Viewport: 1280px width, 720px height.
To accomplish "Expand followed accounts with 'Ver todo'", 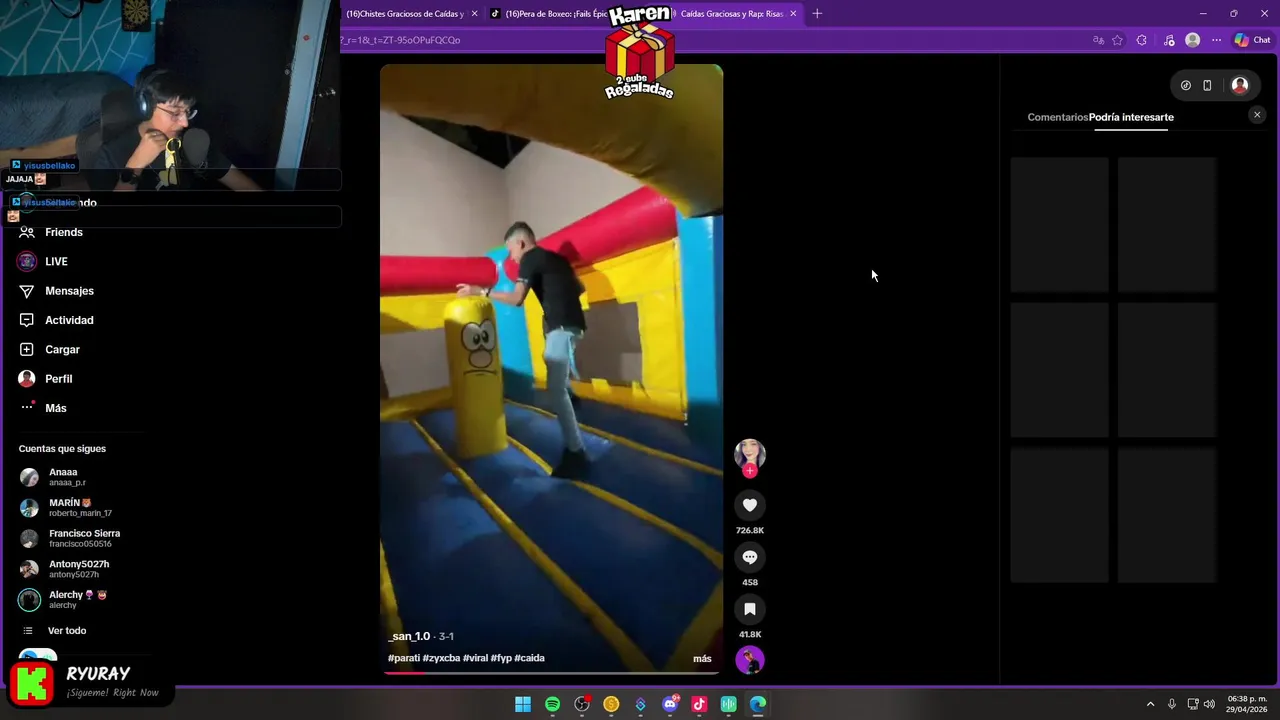I will (x=67, y=630).
